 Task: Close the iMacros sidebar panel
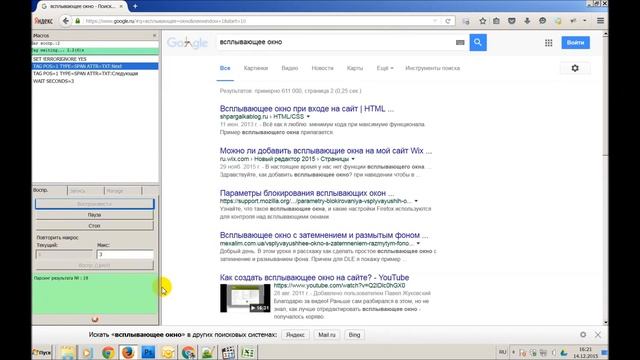coord(154,36)
